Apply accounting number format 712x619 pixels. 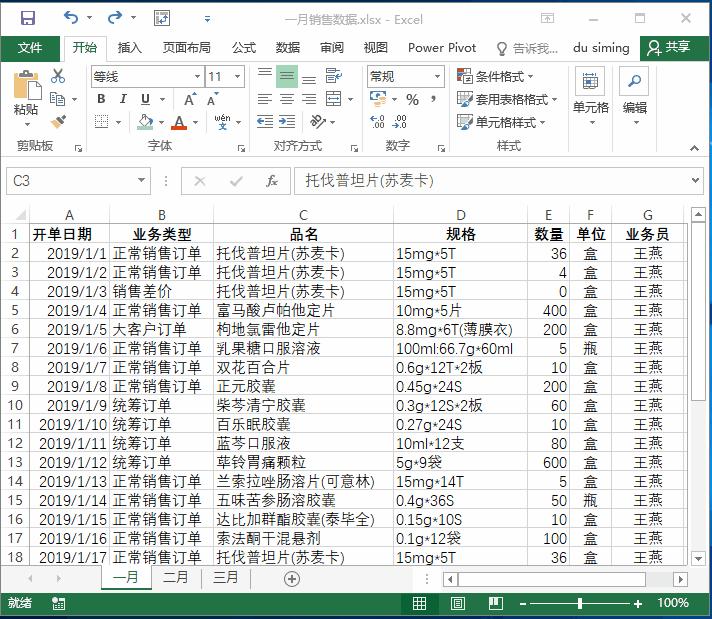pos(378,99)
